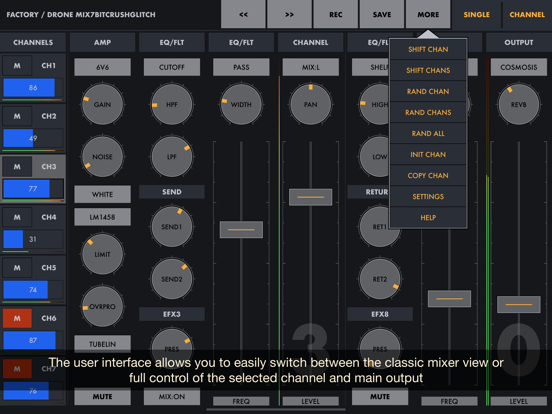Select RAND CHANS menu entry
This screenshot has width=552, height=414.
pyautogui.click(x=428, y=112)
